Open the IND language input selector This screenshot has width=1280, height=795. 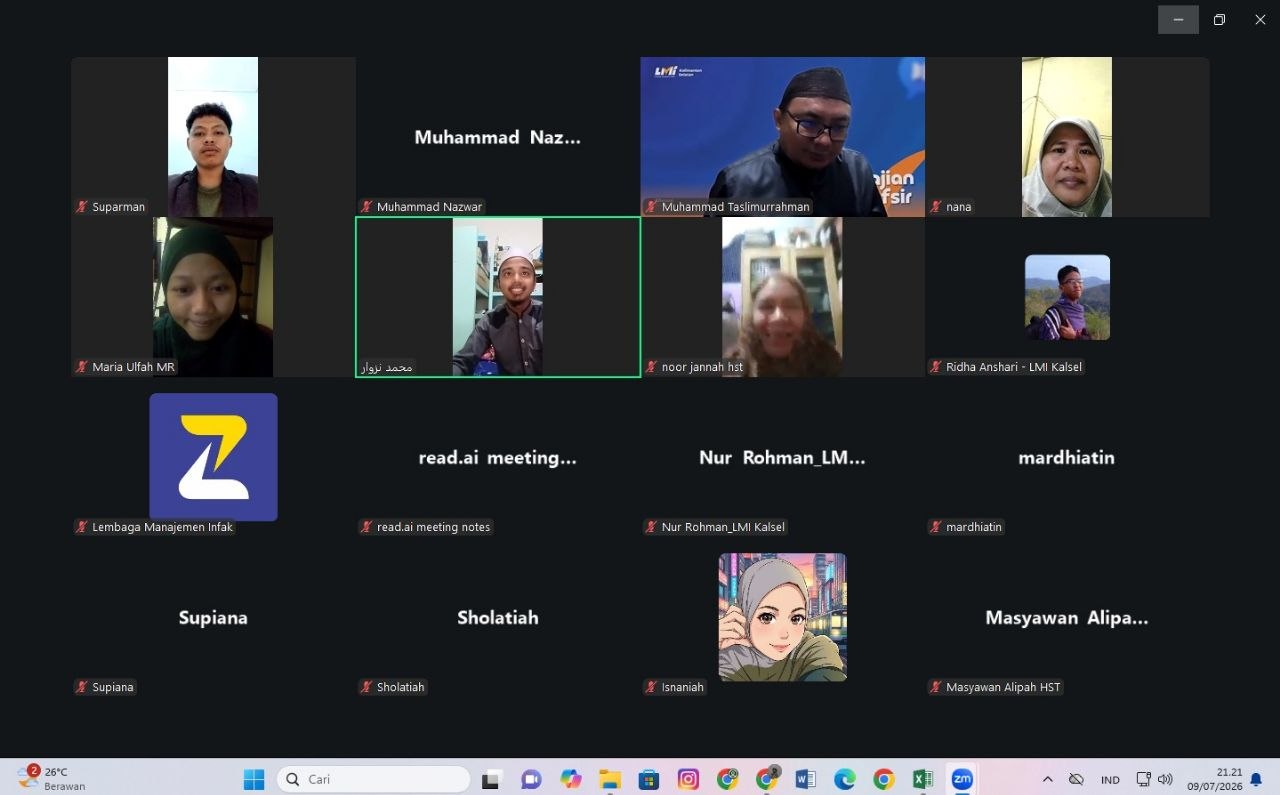click(x=1110, y=779)
